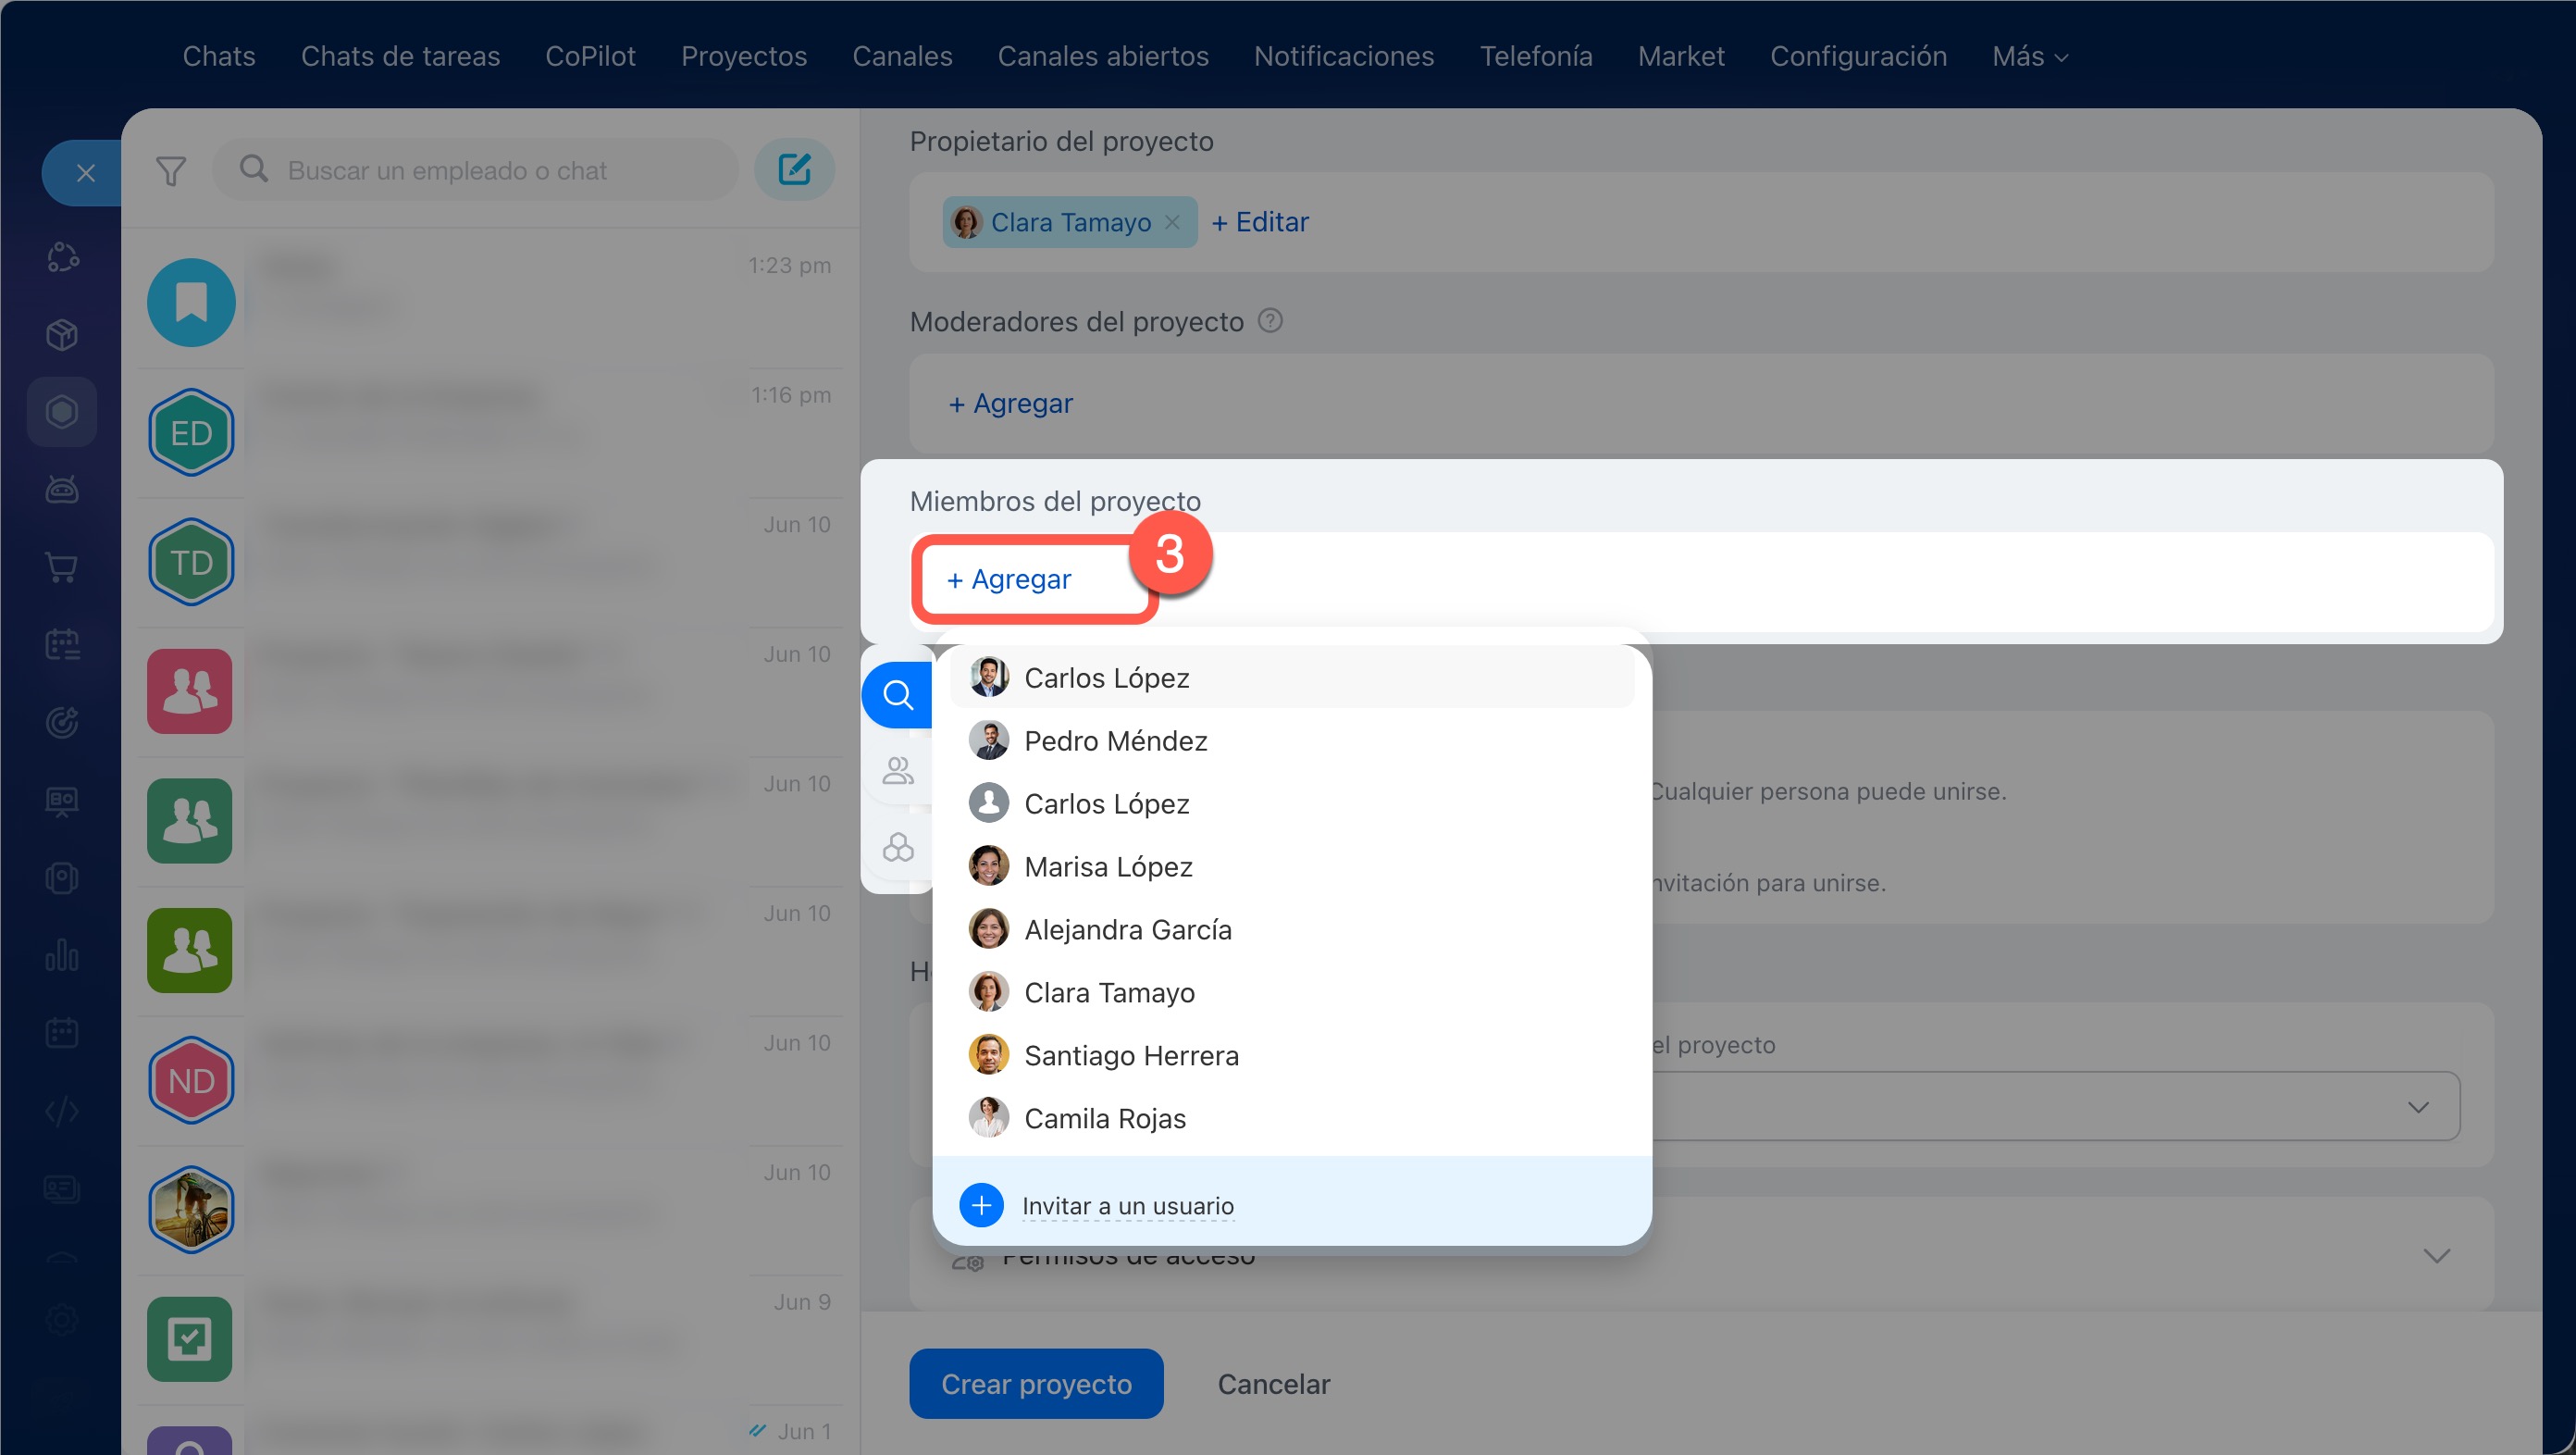Click the highlighted hexagon icon in sidebar

click(x=62, y=411)
